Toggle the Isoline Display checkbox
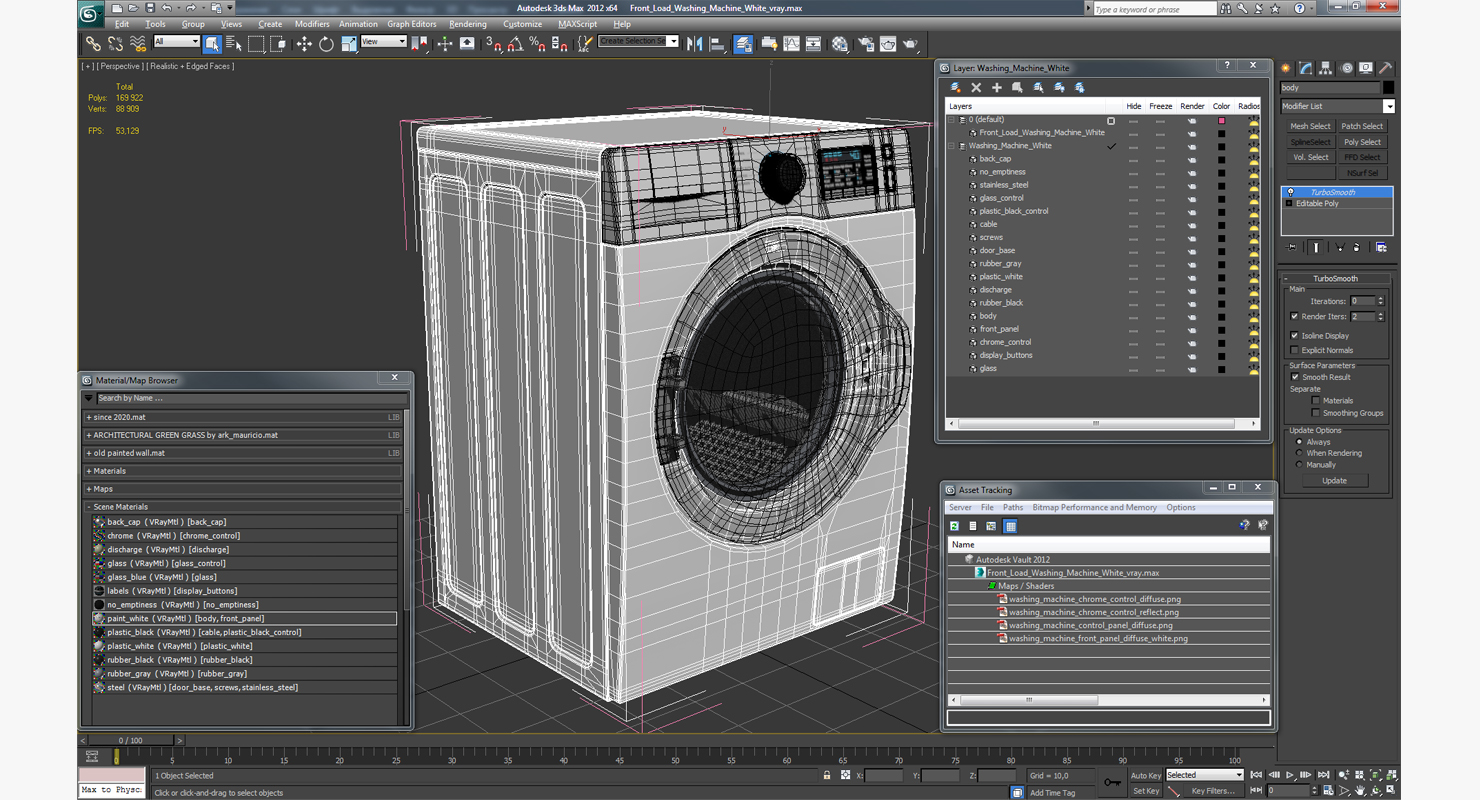Viewport: 1480px width, 800px height. pos(1295,336)
